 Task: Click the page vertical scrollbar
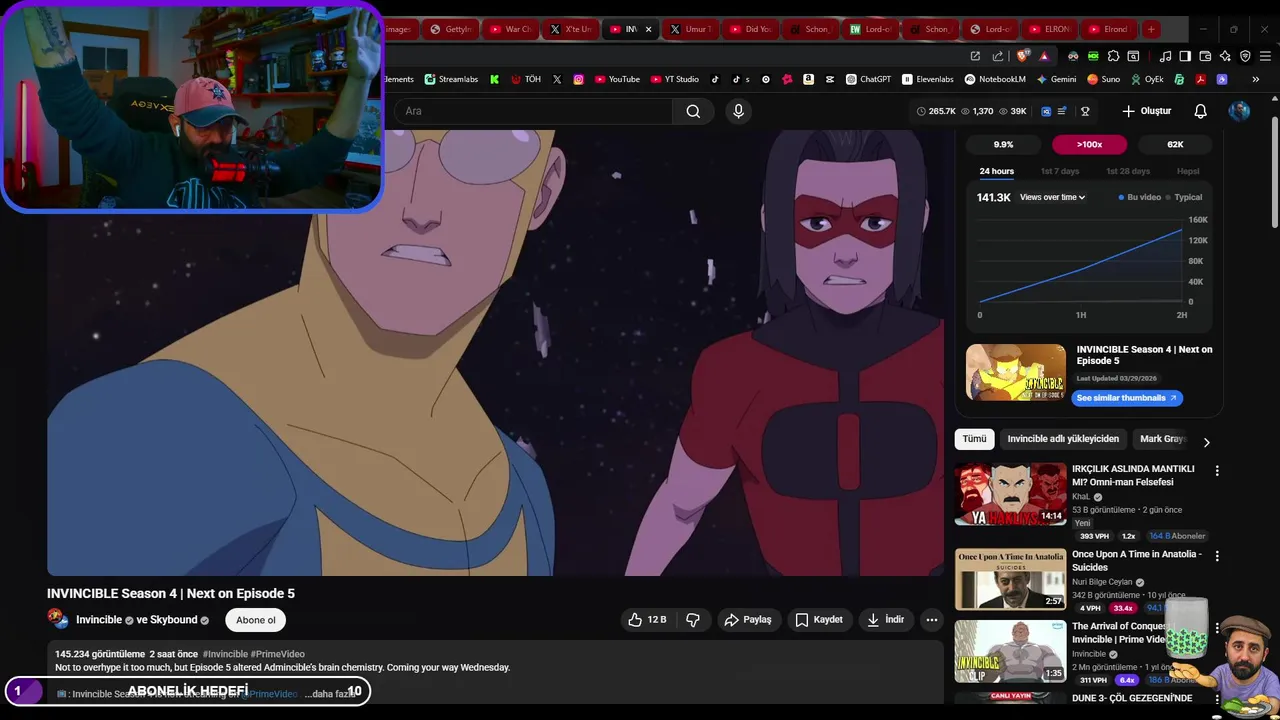point(1273,170)
